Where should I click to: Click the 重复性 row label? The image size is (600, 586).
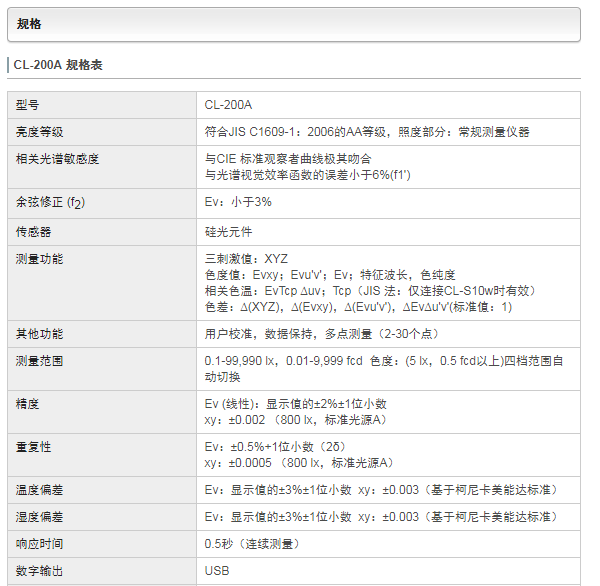point(33,447)
